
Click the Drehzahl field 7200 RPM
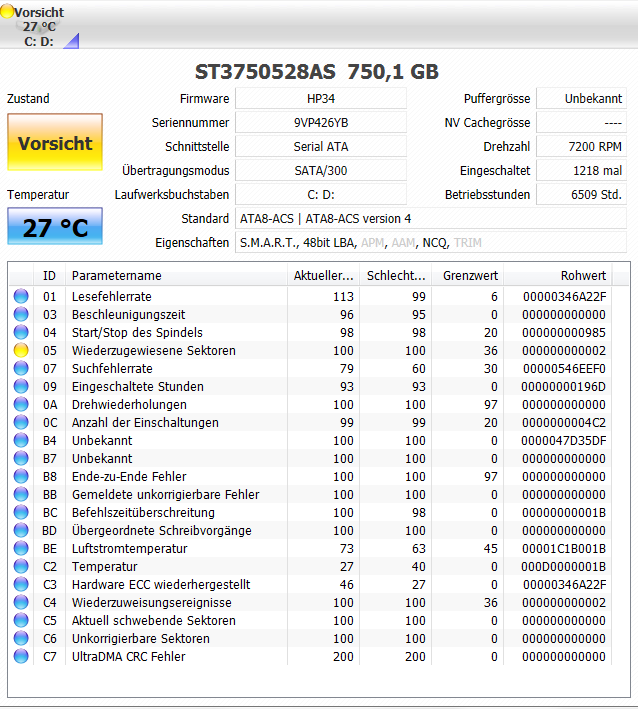581,147
